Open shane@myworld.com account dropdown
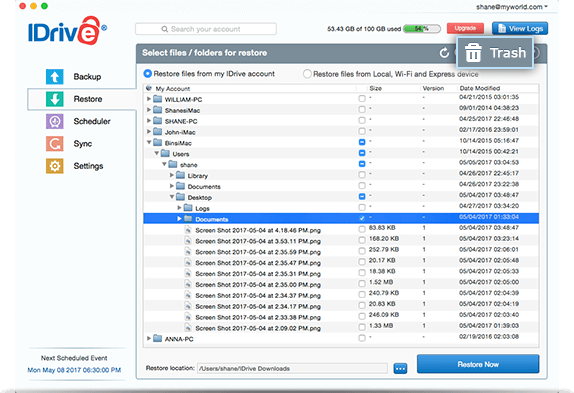574x393 pixels. 511,7
